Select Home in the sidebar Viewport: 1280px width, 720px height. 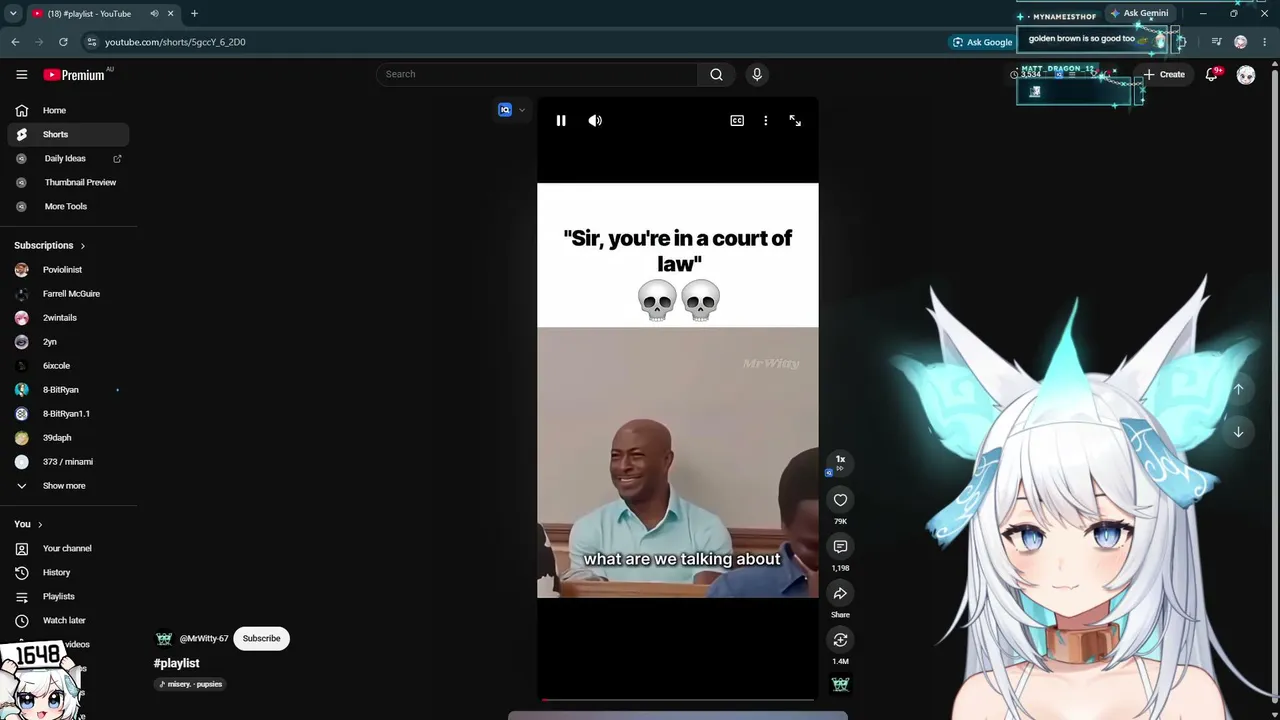[x=68, y=111]
